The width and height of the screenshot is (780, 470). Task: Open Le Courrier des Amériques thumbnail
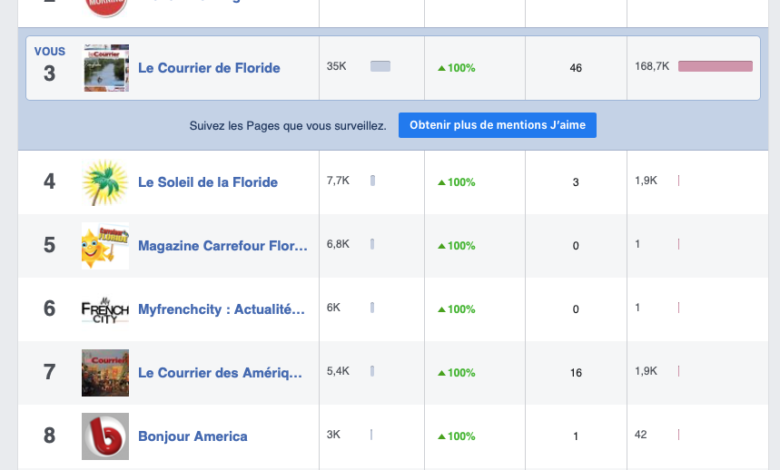105,373
